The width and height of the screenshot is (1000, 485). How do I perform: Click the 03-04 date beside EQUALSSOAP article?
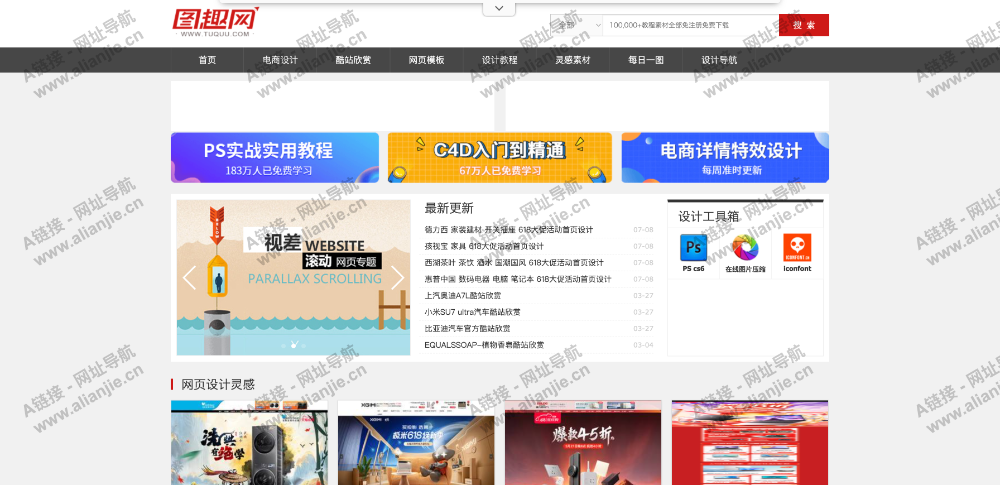(643, 345)
